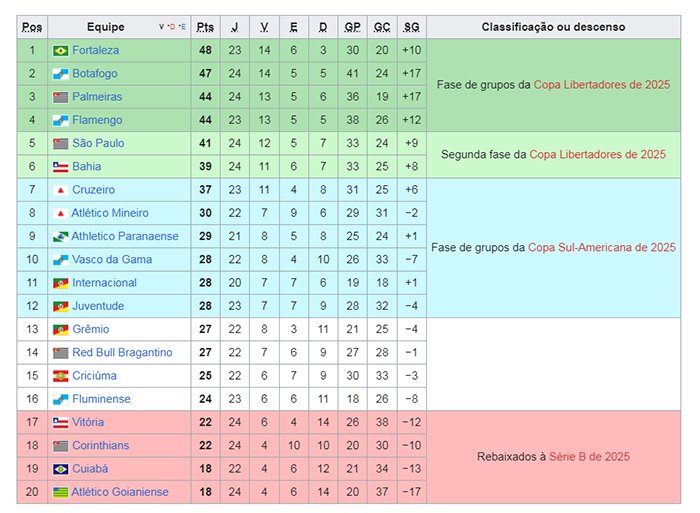
Task: Open the Botafogo team link
Action: (x=95, y=74)
